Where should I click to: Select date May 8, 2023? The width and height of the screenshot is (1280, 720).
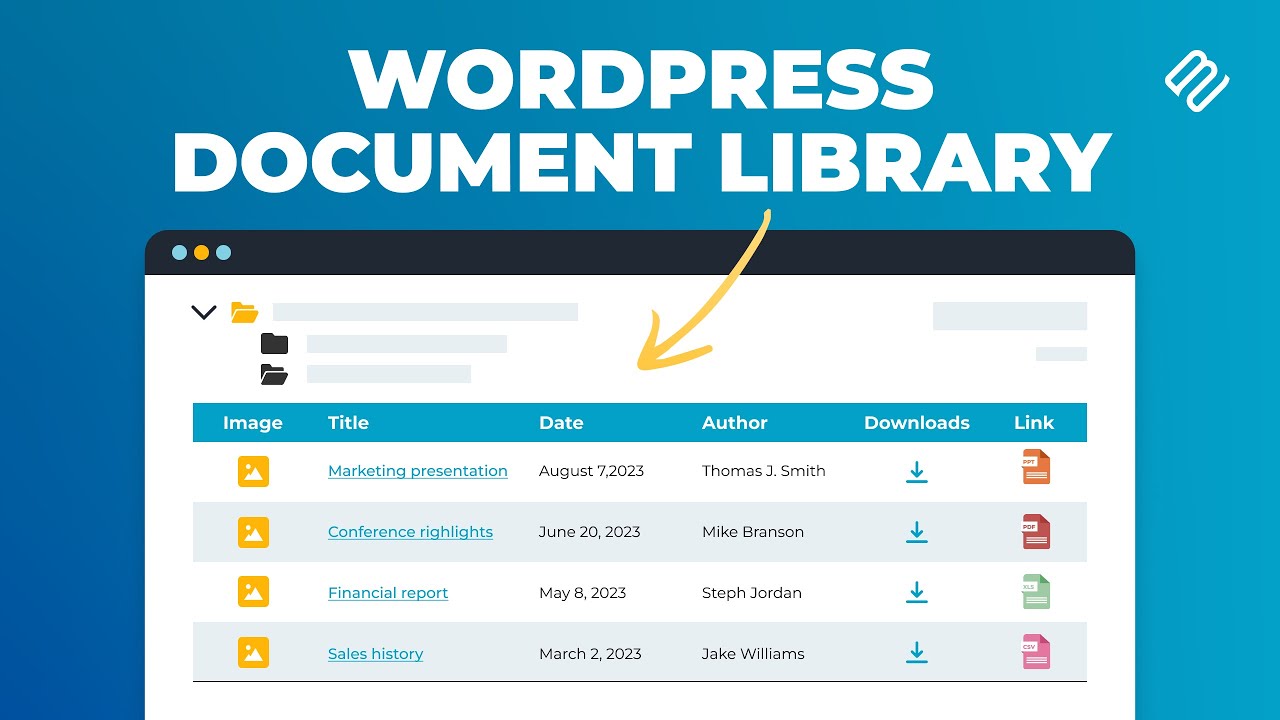click(x=582, y=593)
